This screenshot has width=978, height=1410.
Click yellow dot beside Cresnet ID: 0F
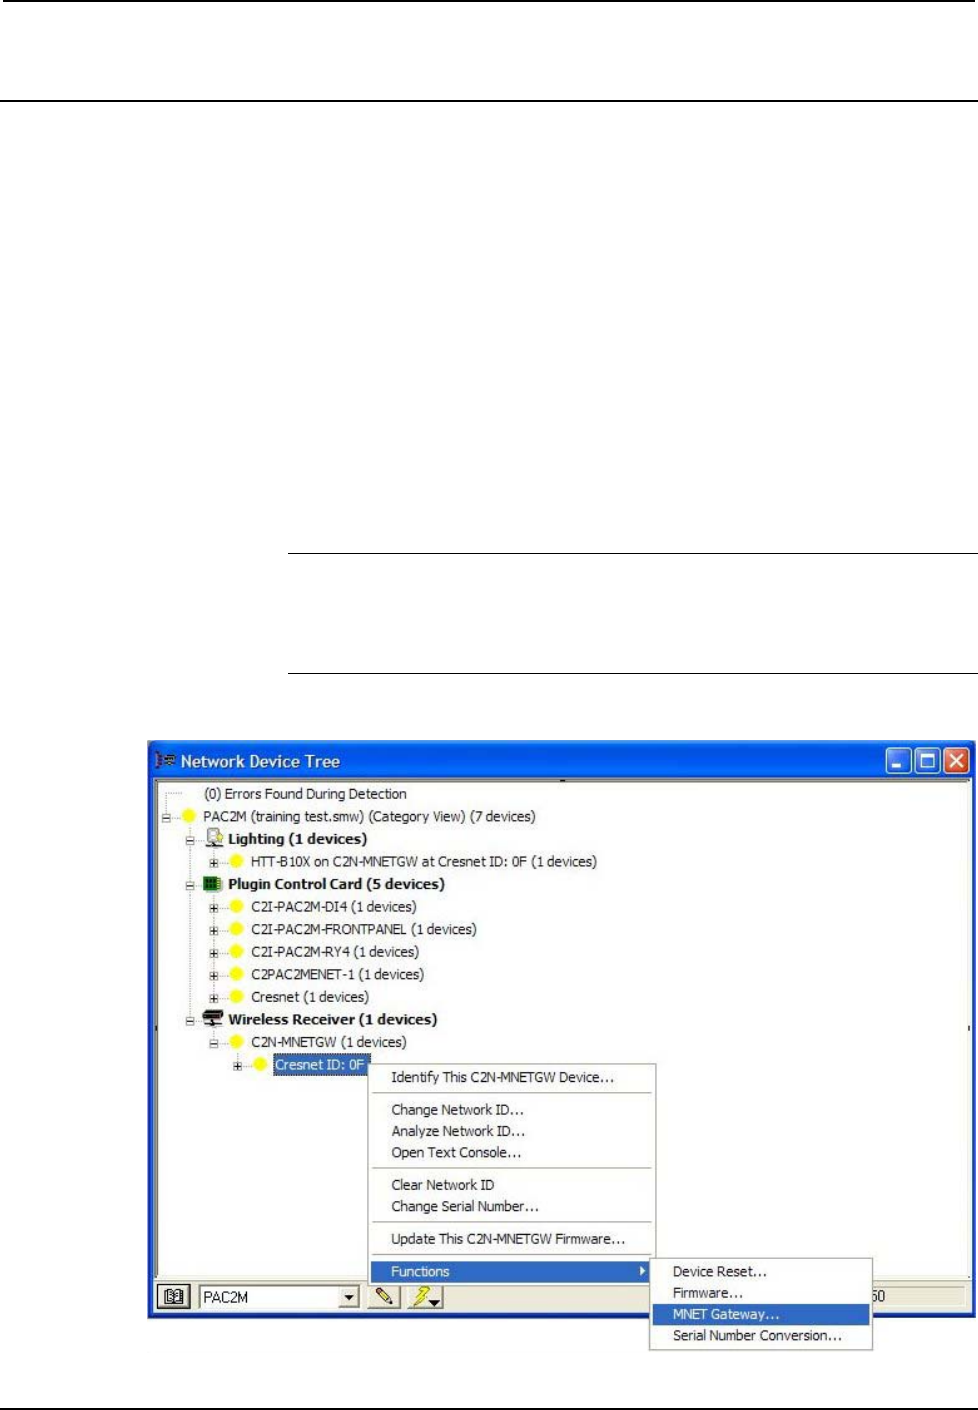(x=260, y=1065)
